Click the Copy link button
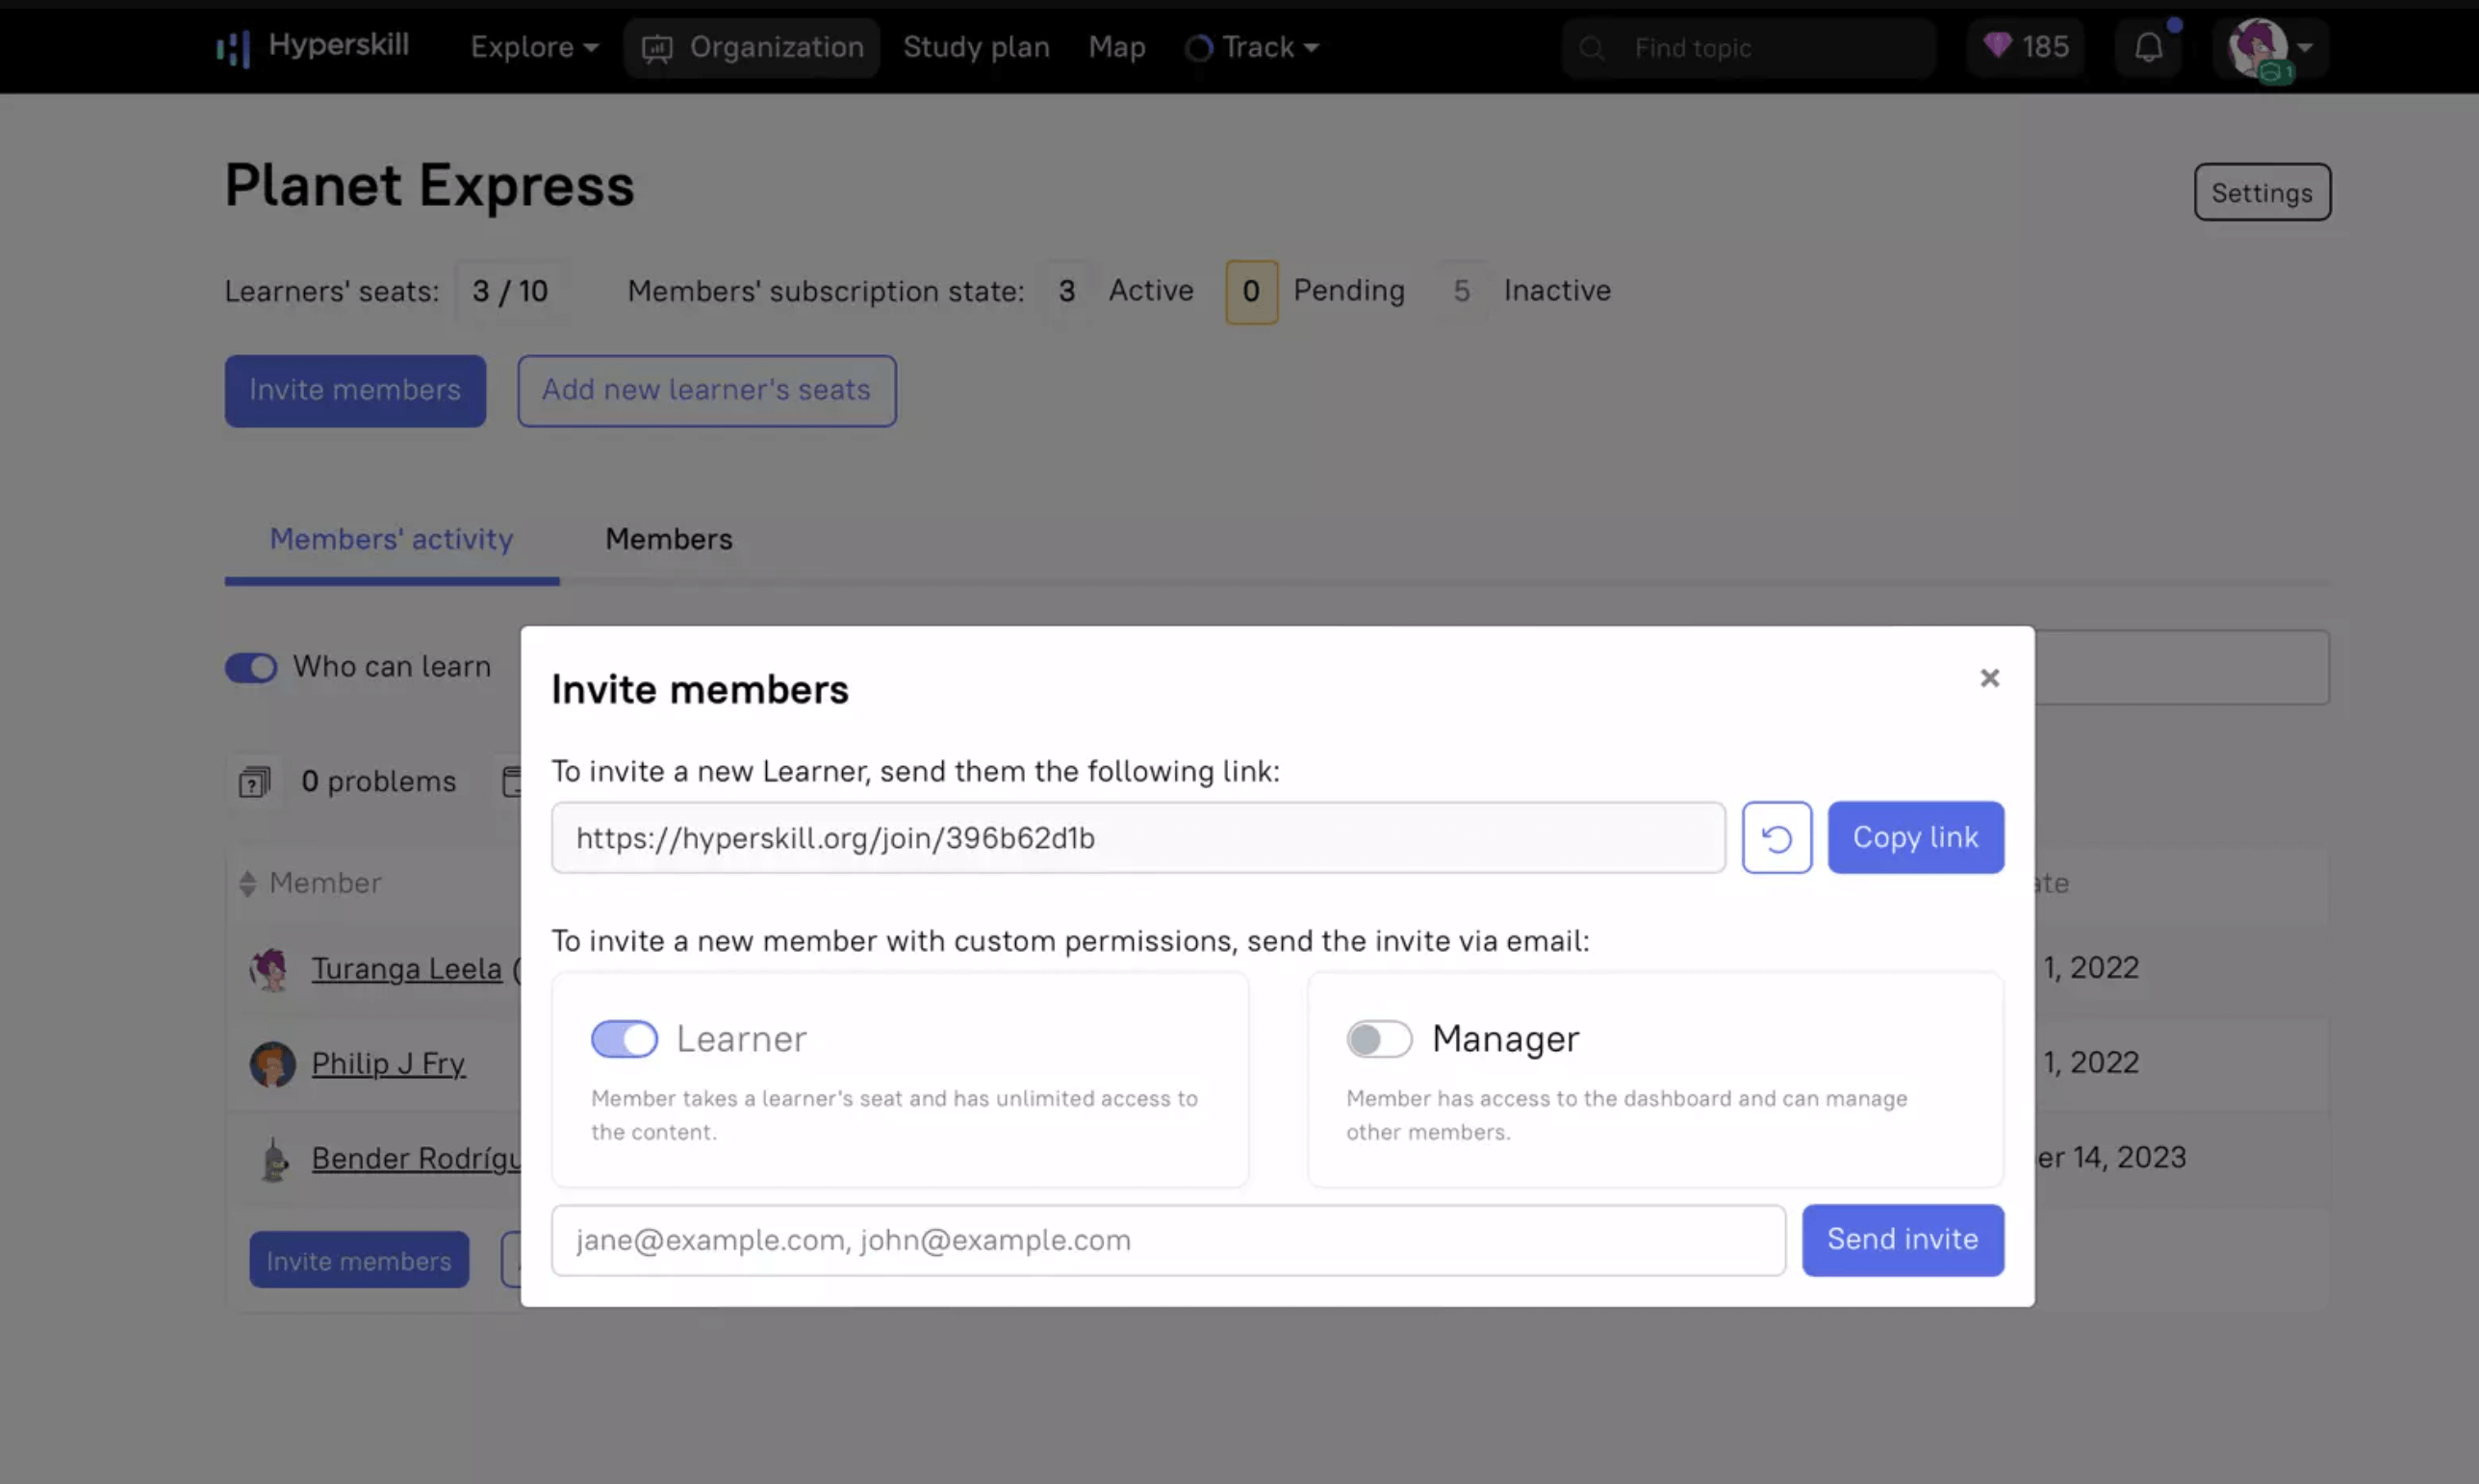This screenshot has height=1484, width=2479. (1915, 838)
